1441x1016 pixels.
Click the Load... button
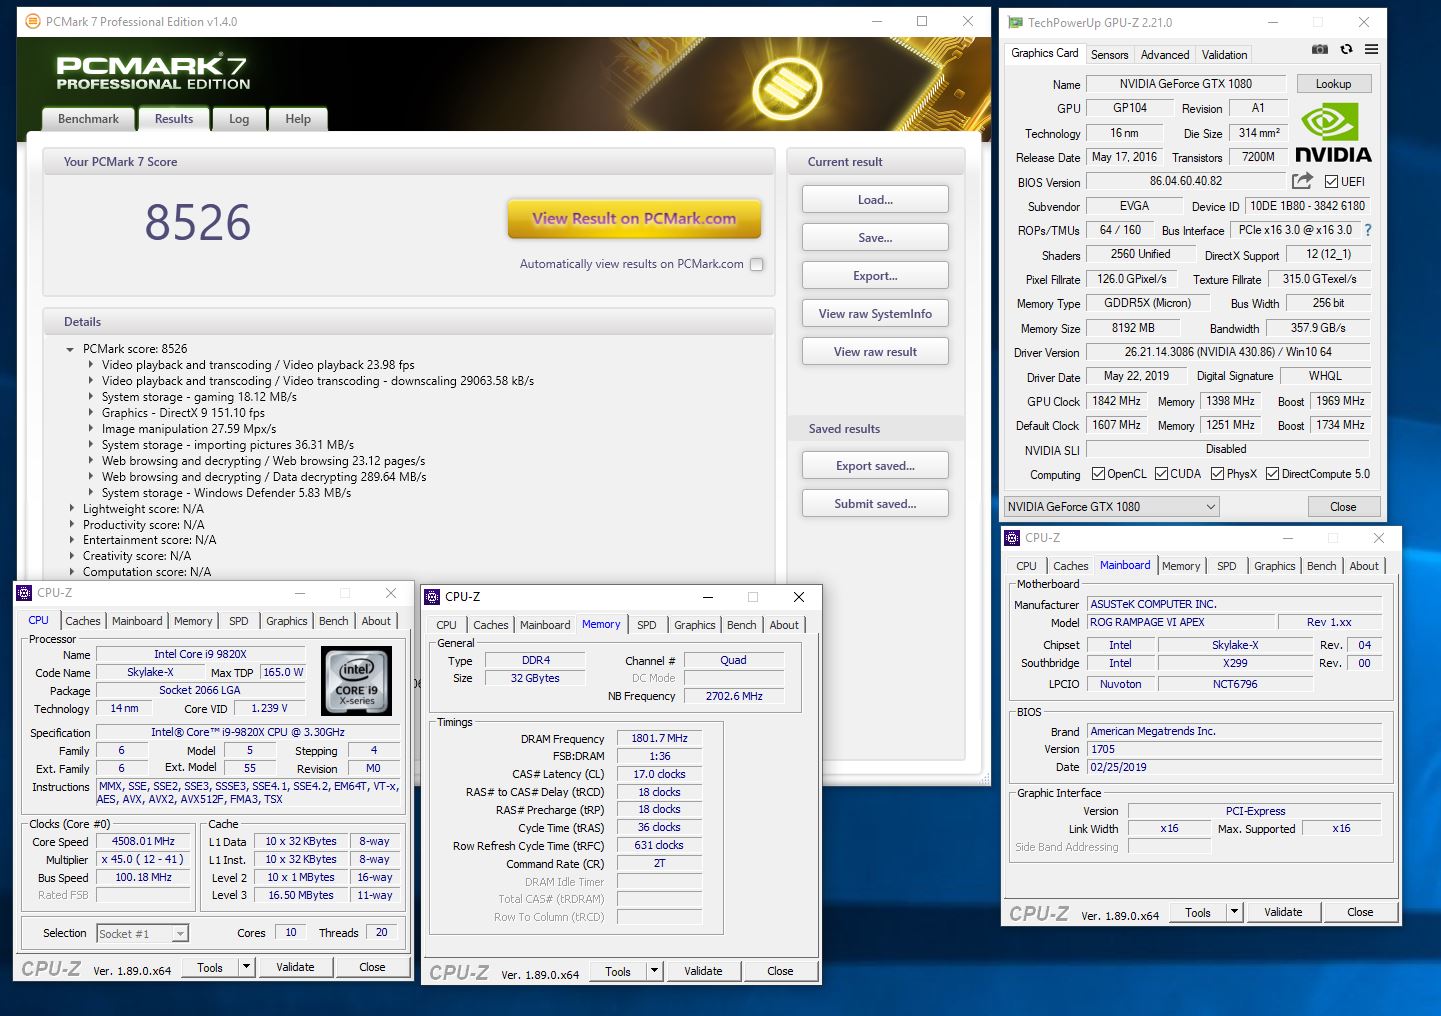tap(875, 200)
